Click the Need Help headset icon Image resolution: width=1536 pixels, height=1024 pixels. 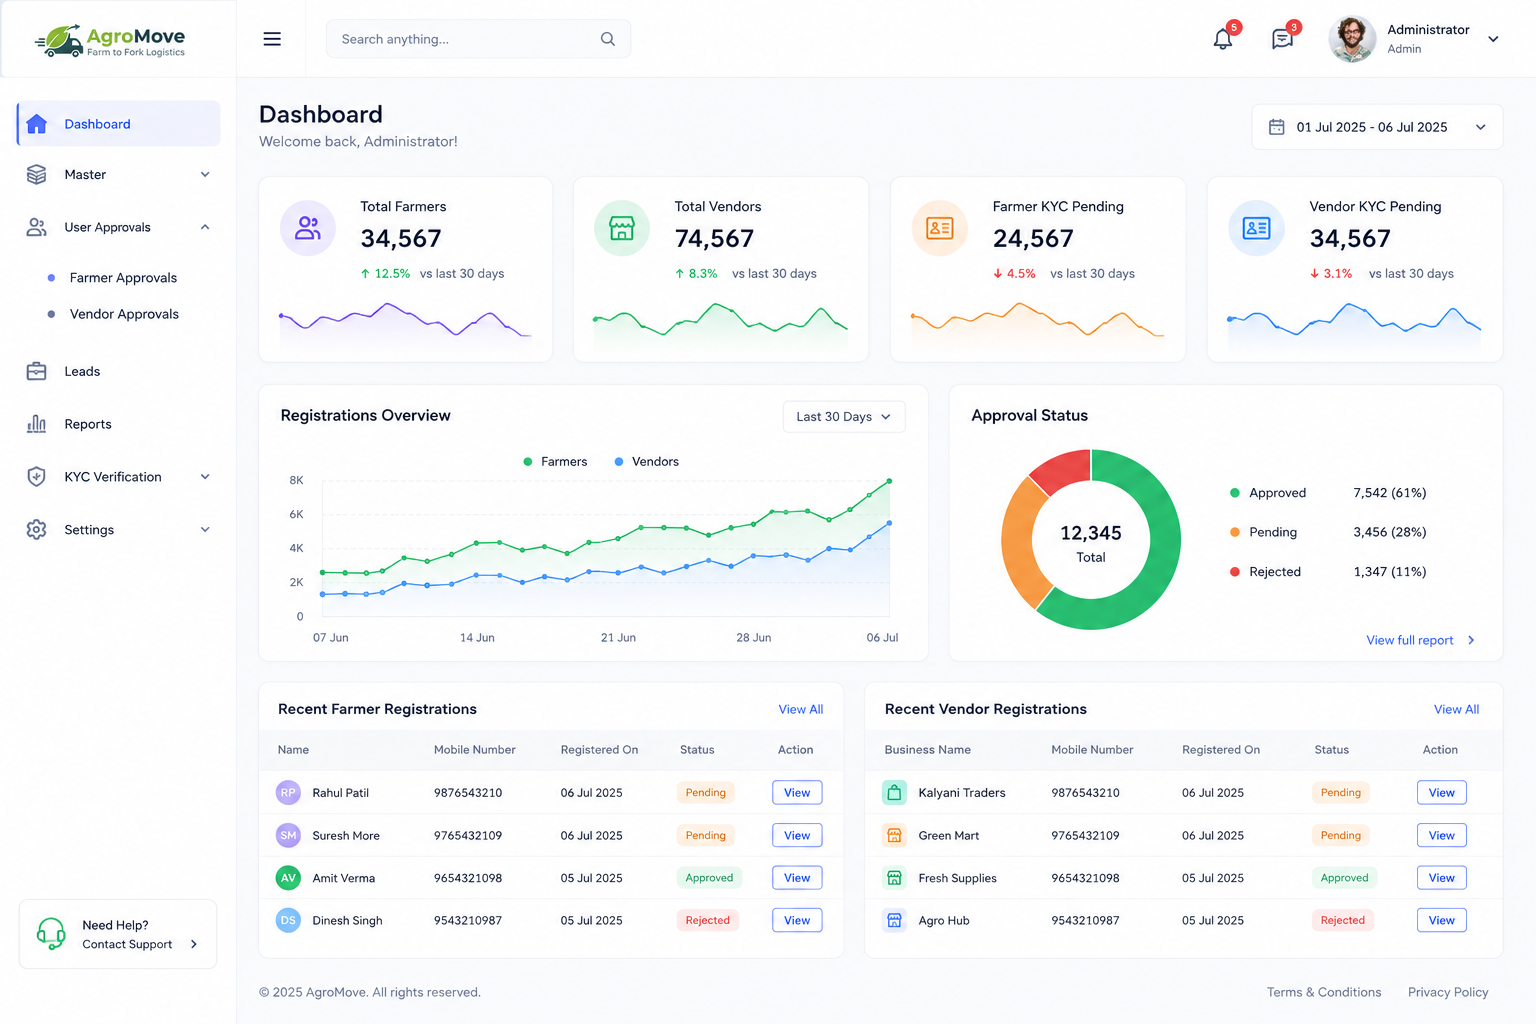(51, 934)
